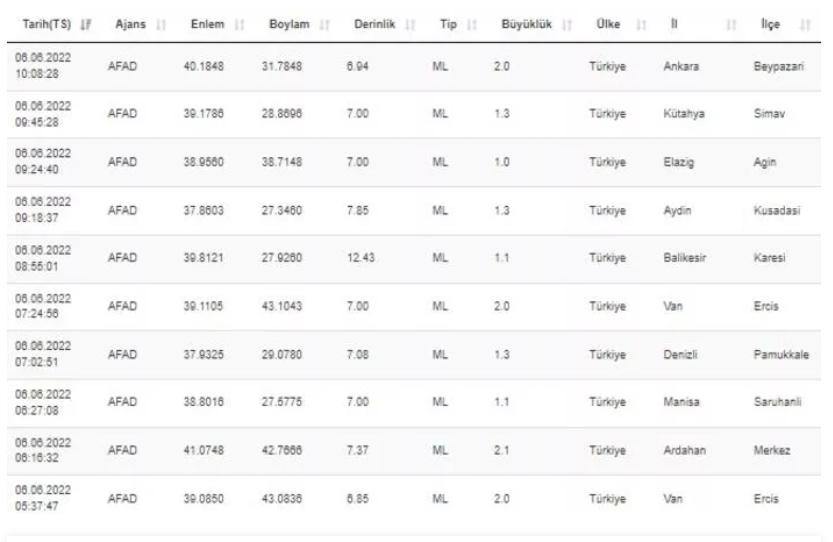Image resolution: width=833 pixels, height=542 pixels.
Task: Click the Ajans column sort arrows
Action: pyautogui.click(x=161, y=24)
